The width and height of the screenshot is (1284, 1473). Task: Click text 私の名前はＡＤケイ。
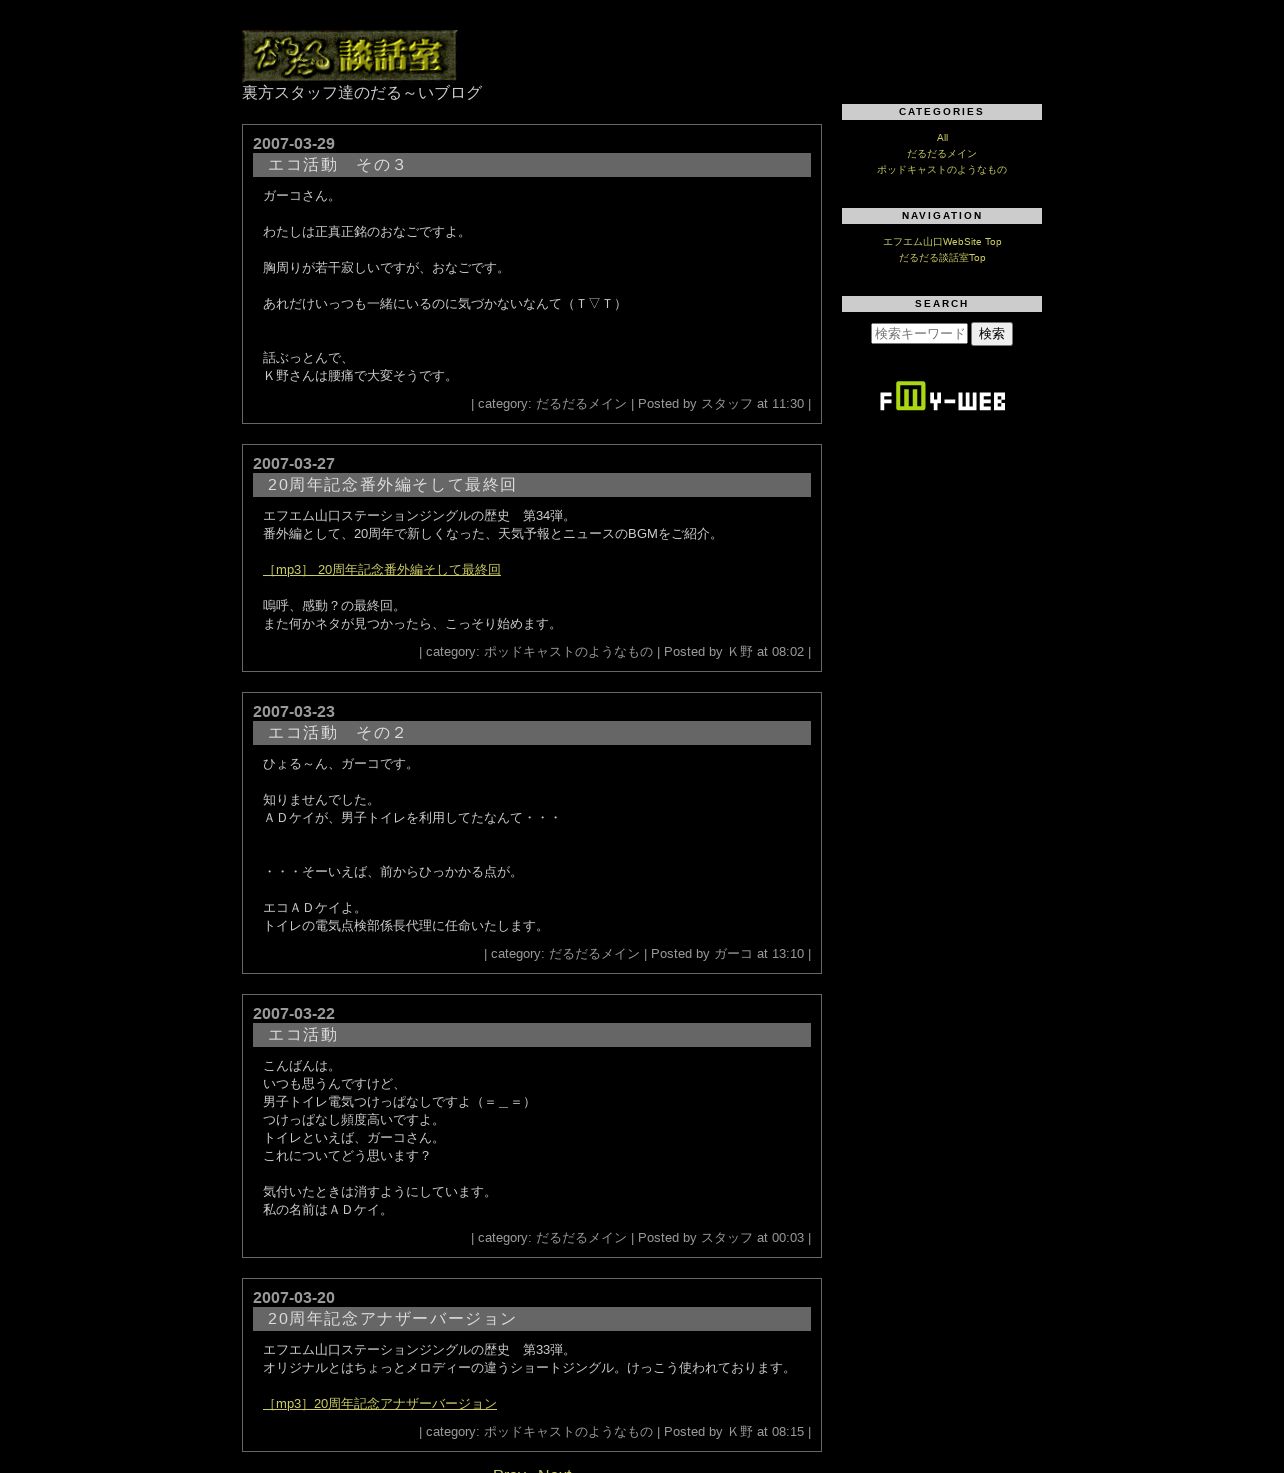pyautogui.click(x=328, y=1210)
